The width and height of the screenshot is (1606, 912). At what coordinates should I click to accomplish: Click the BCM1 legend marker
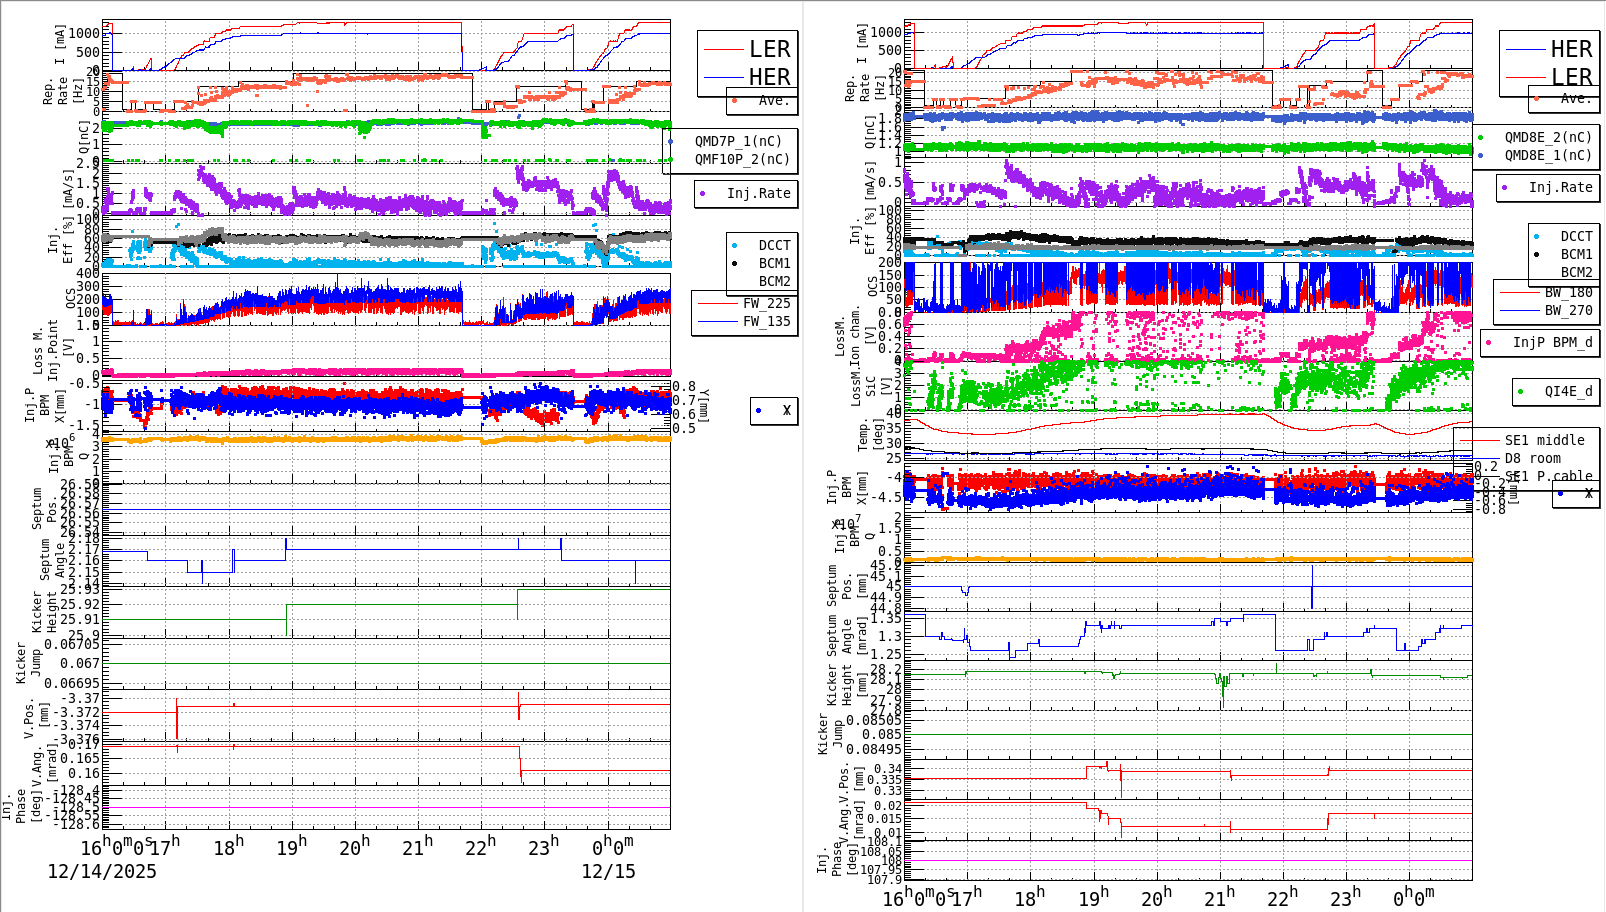coord(734,264)
